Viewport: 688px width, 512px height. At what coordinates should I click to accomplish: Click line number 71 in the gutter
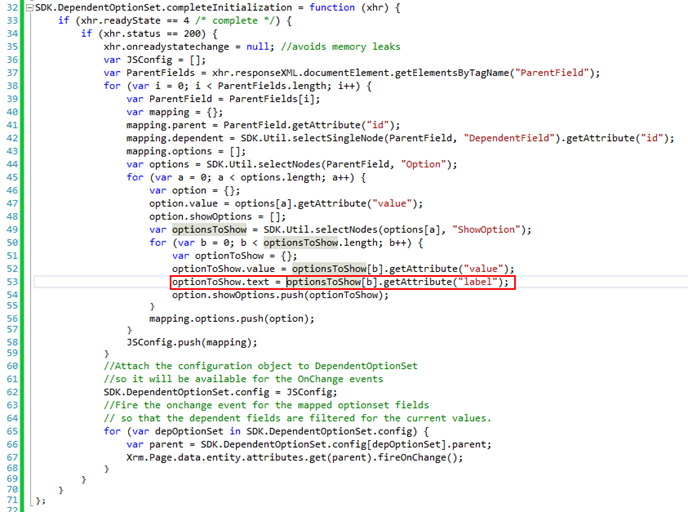click(x=12, y=500)
